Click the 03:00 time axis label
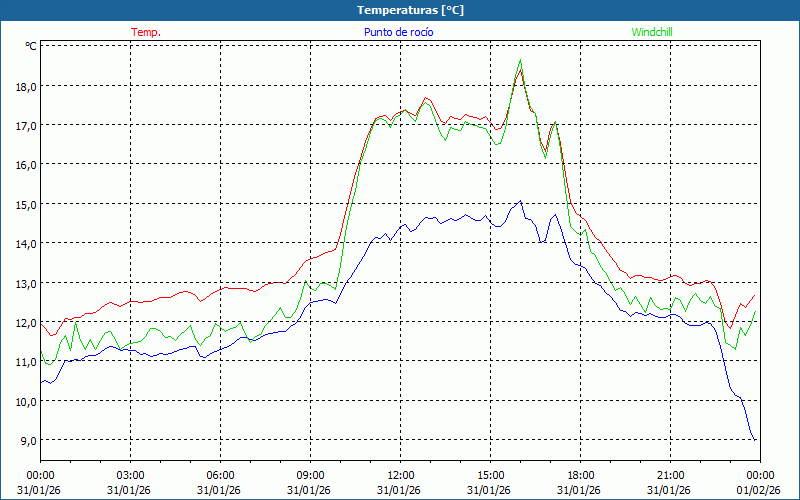The height and width of the screenshot is (500, 800). (131, 475)
